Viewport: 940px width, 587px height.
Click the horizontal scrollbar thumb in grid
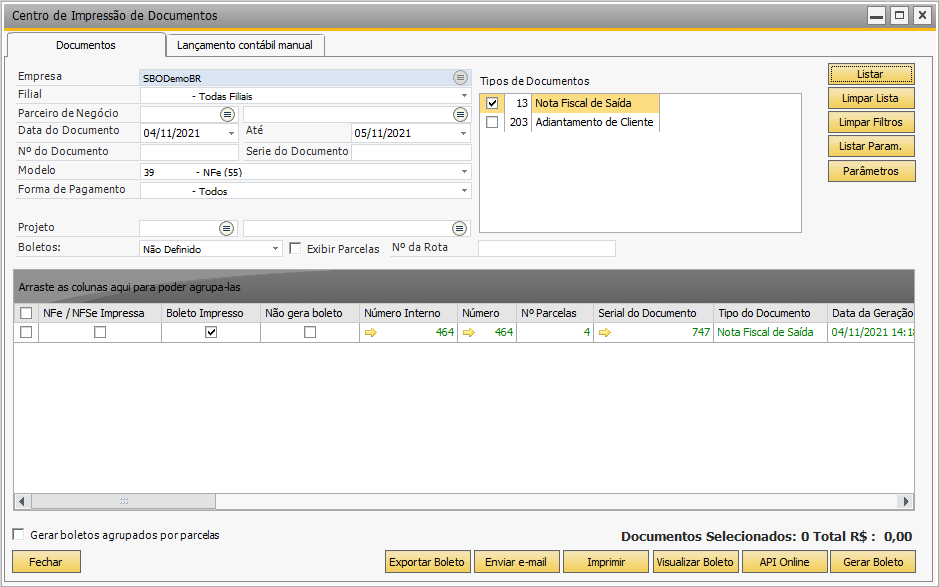click(x=123, y=501)
